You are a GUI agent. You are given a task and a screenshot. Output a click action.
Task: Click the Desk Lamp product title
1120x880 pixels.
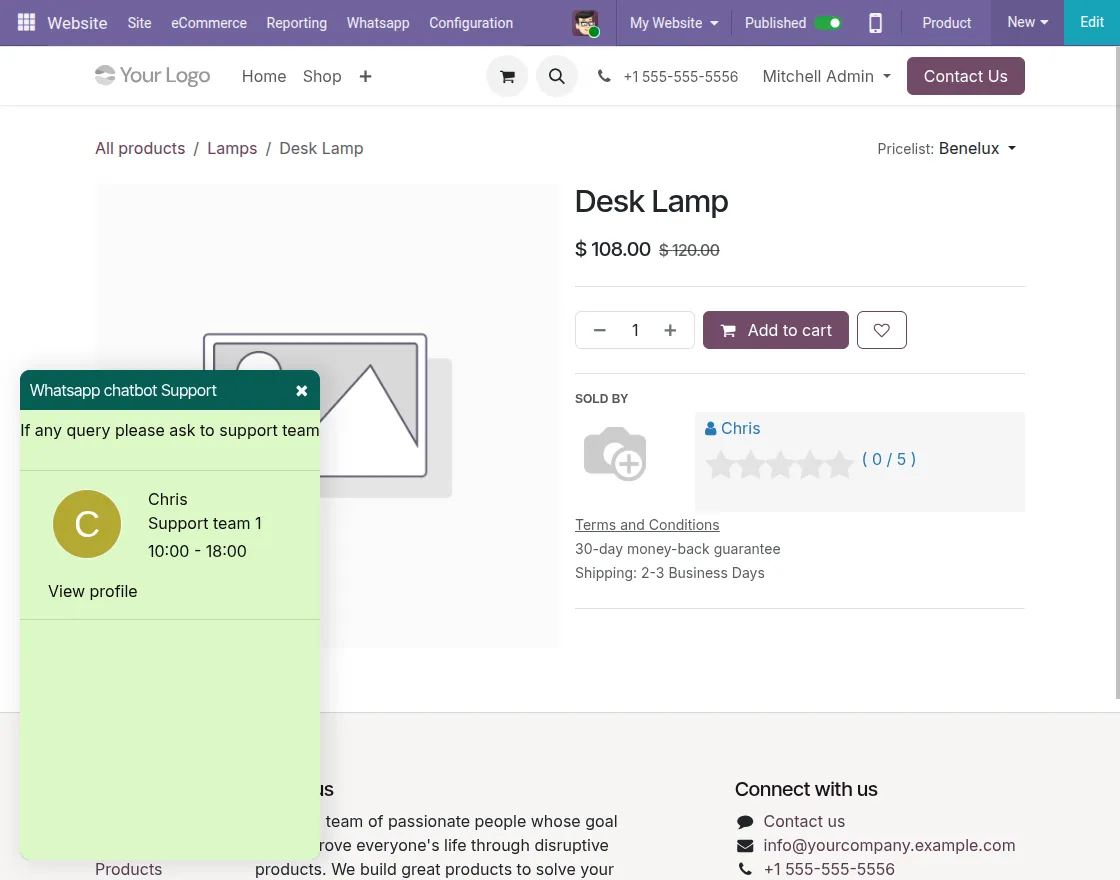coord(651,201)
